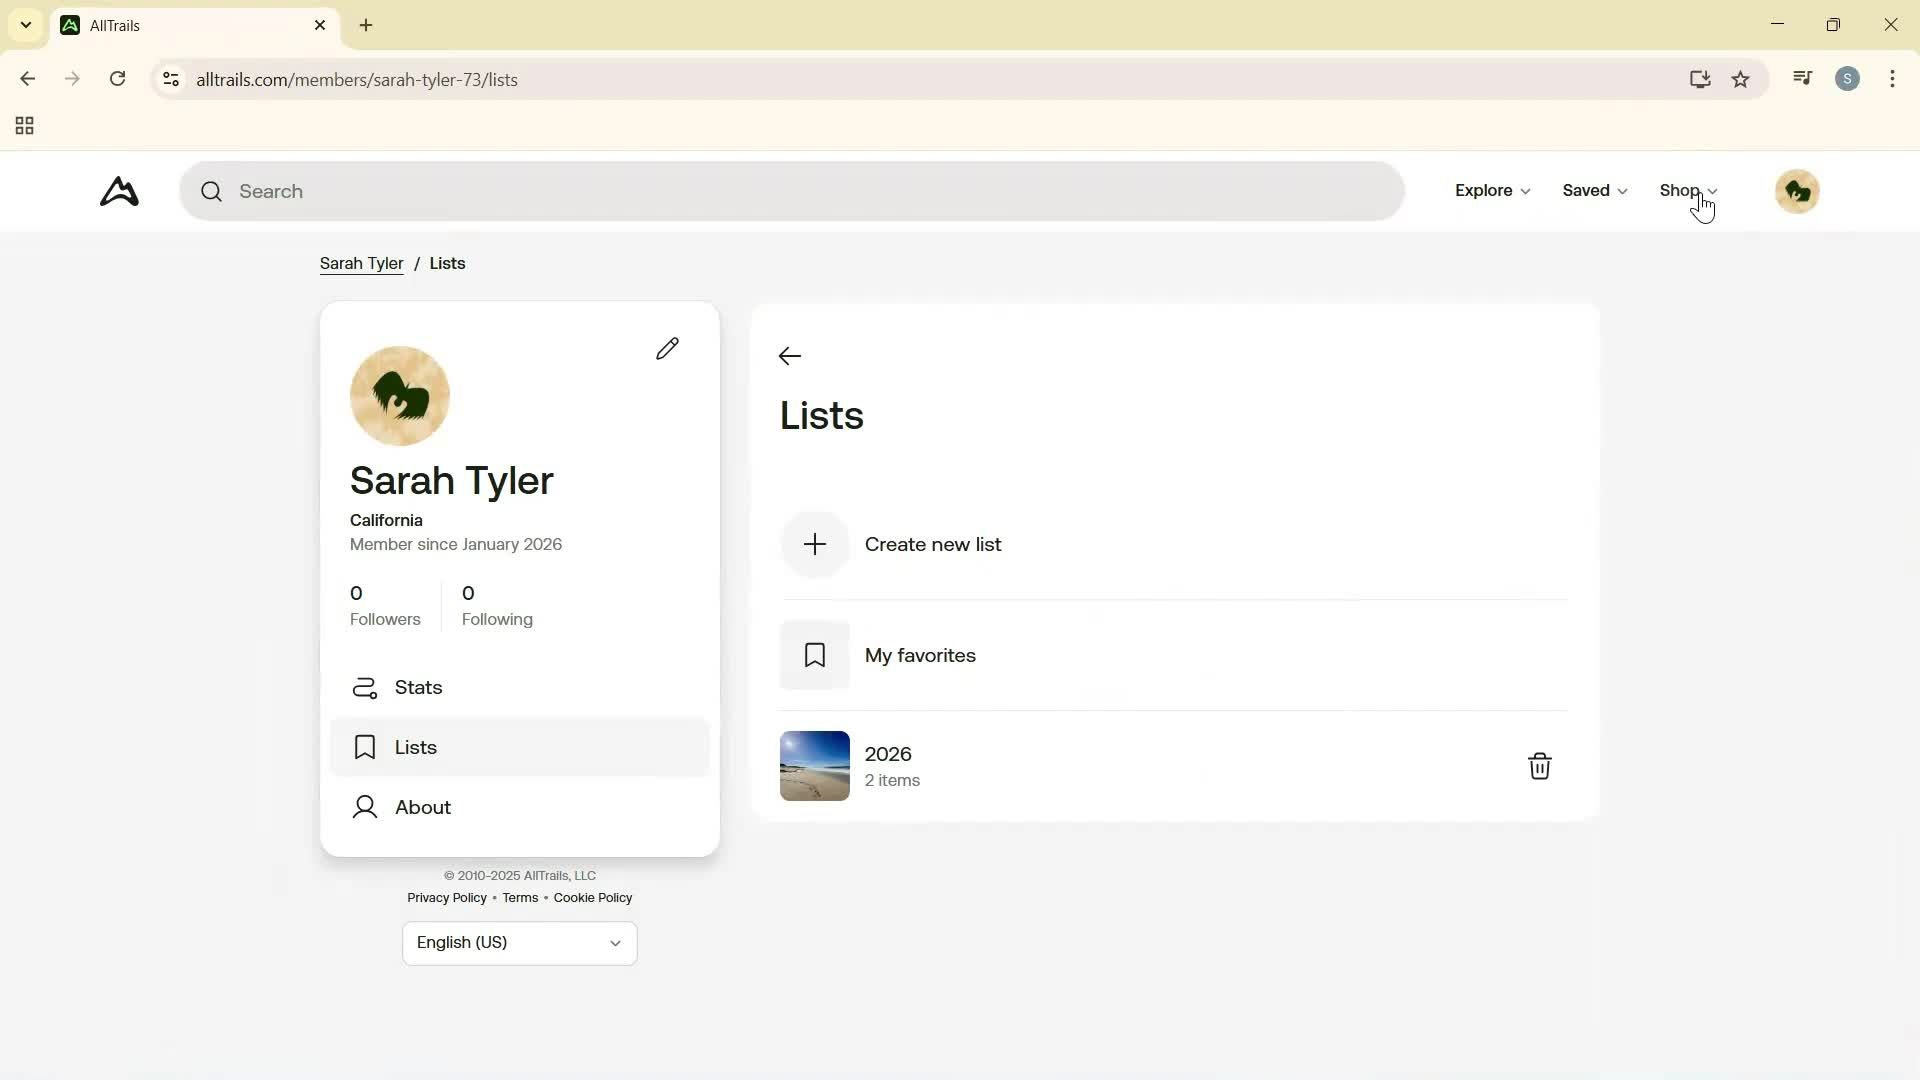The height and width of the screenshot is (1080, 1920).
Task: Click the profile avatar in top right
Action: tap(1797, 191)
